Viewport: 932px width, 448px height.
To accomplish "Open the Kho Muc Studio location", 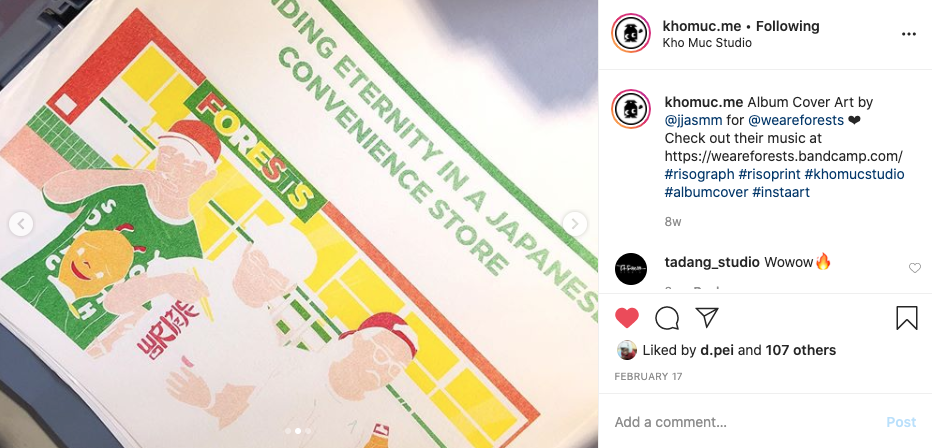I will (x=706, y=43).
